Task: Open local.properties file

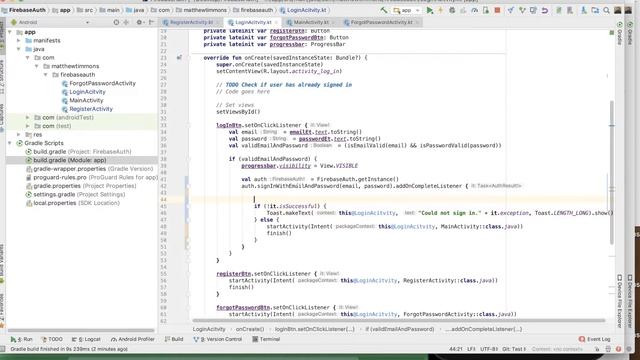Action: [x=73, y=203]
